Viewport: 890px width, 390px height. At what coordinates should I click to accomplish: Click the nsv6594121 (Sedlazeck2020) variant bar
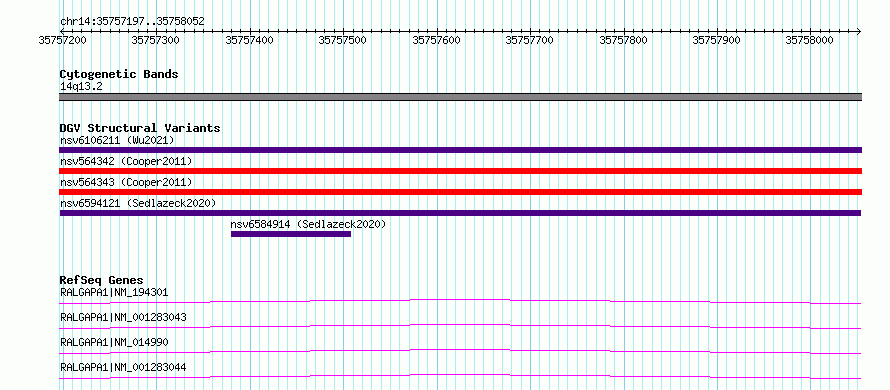pos(460,213)
